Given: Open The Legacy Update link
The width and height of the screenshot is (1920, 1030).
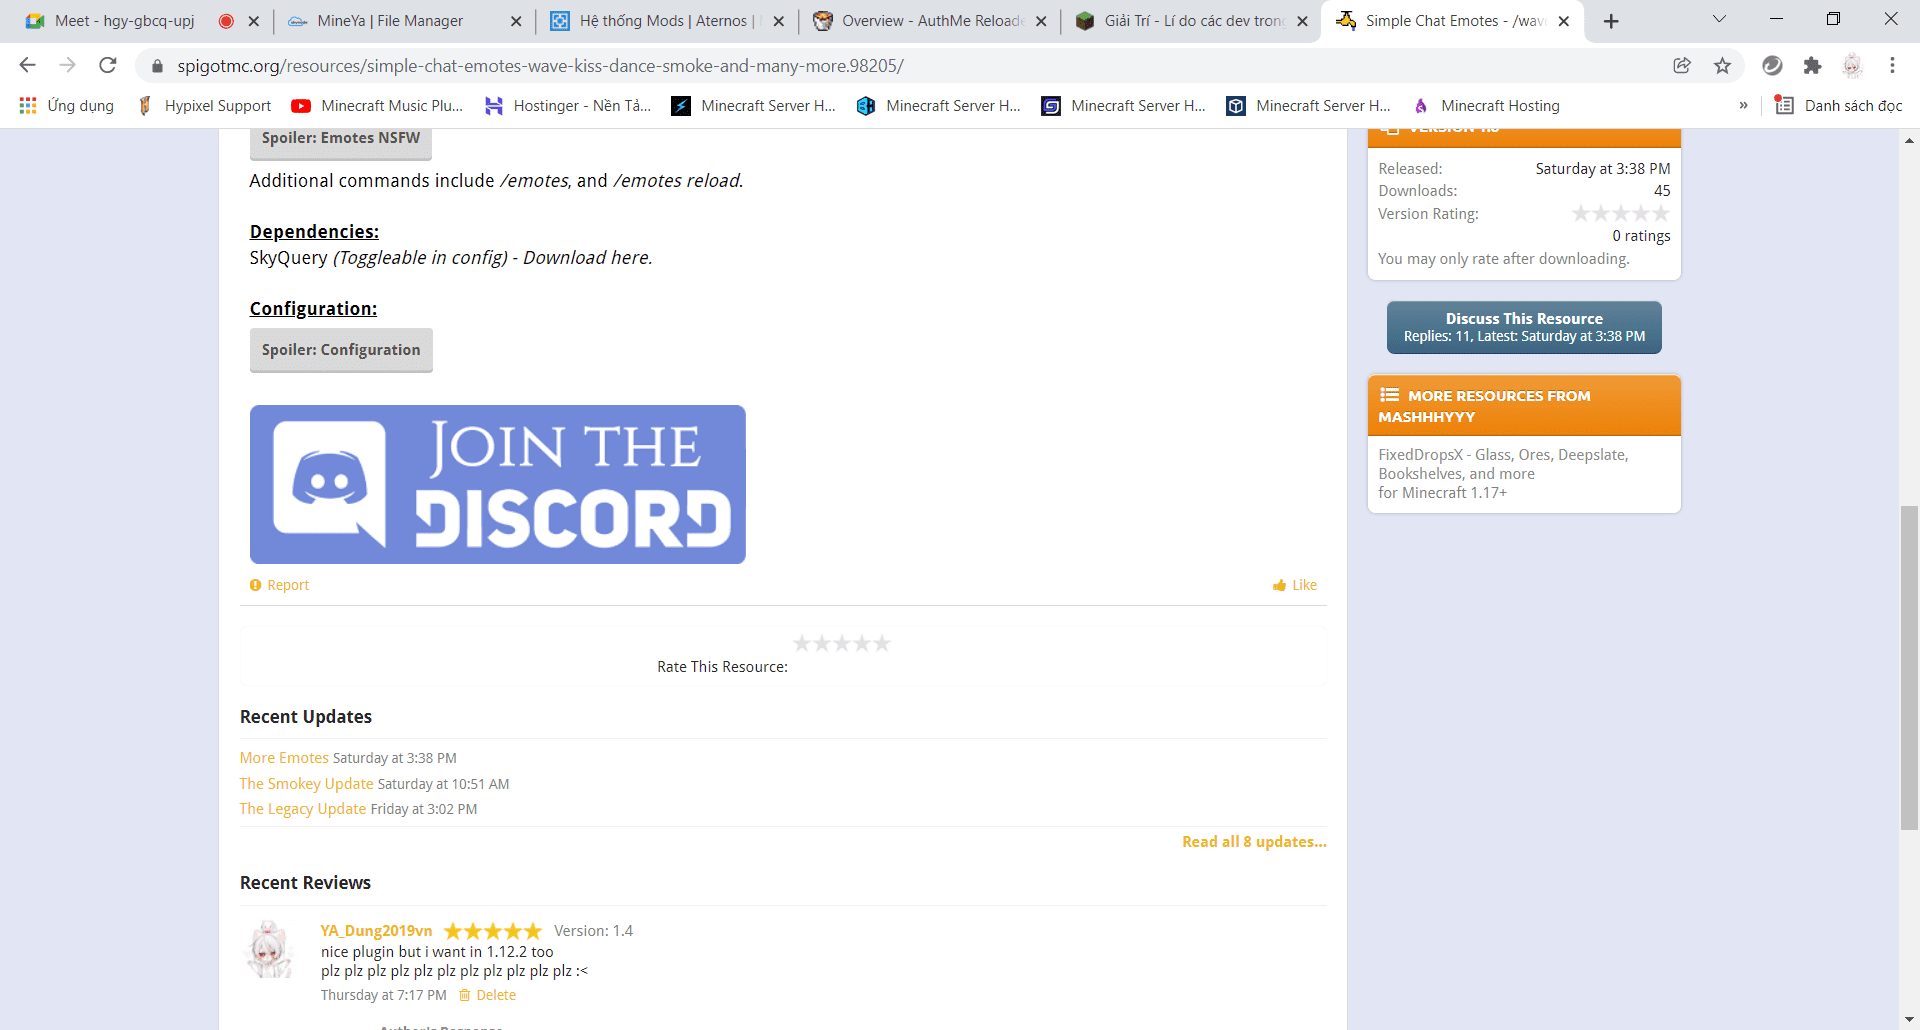Looking at the screenshot, I should 303,809.
